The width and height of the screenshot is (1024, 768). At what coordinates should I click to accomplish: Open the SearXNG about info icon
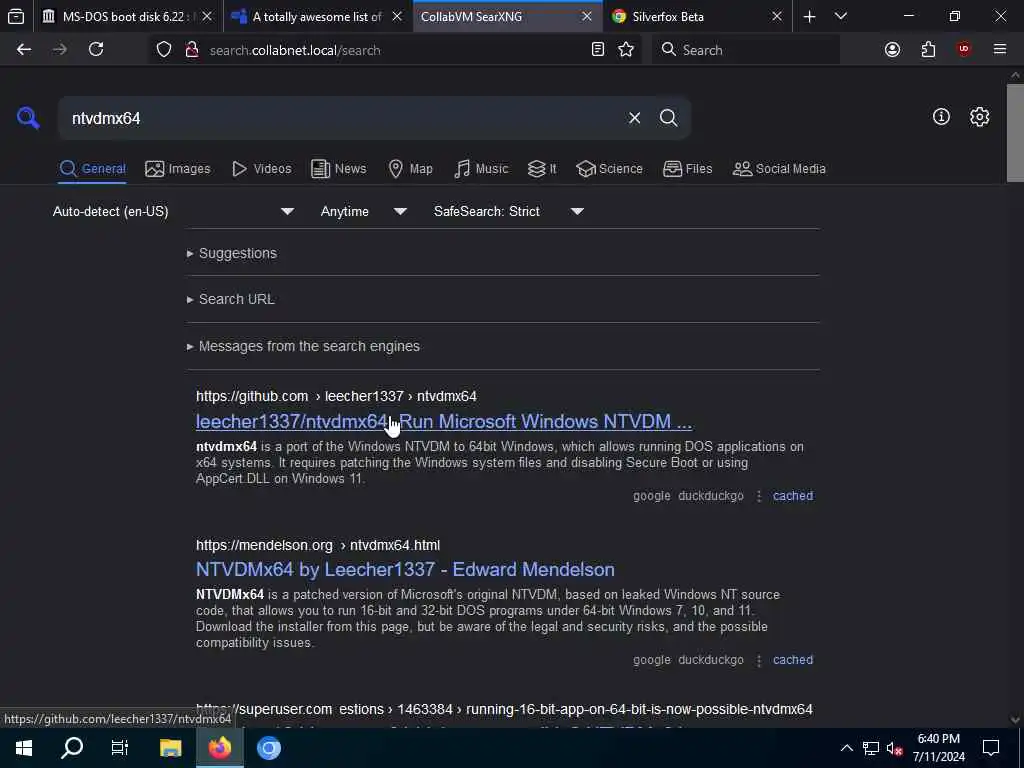pyautogui.click(x=941, y=117)
